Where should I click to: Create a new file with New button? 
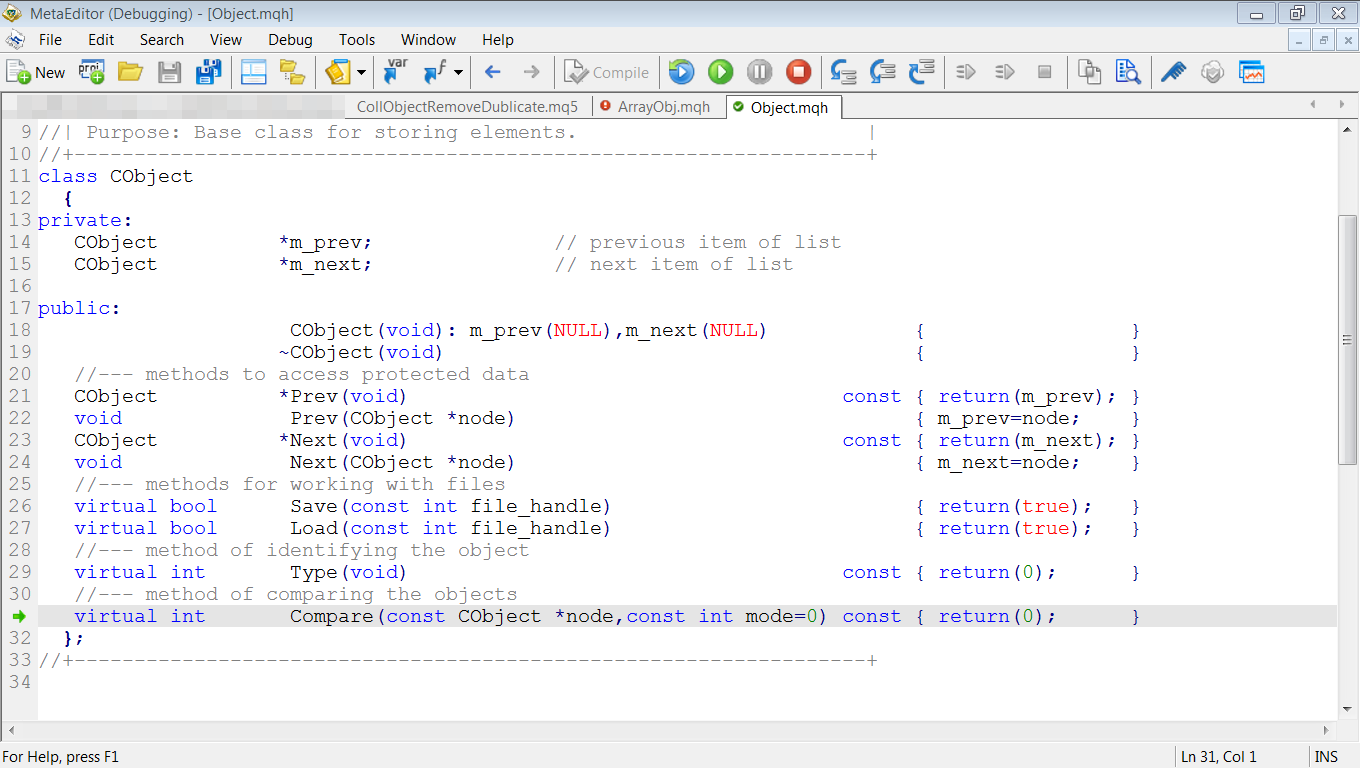click(x=36, y=72)
